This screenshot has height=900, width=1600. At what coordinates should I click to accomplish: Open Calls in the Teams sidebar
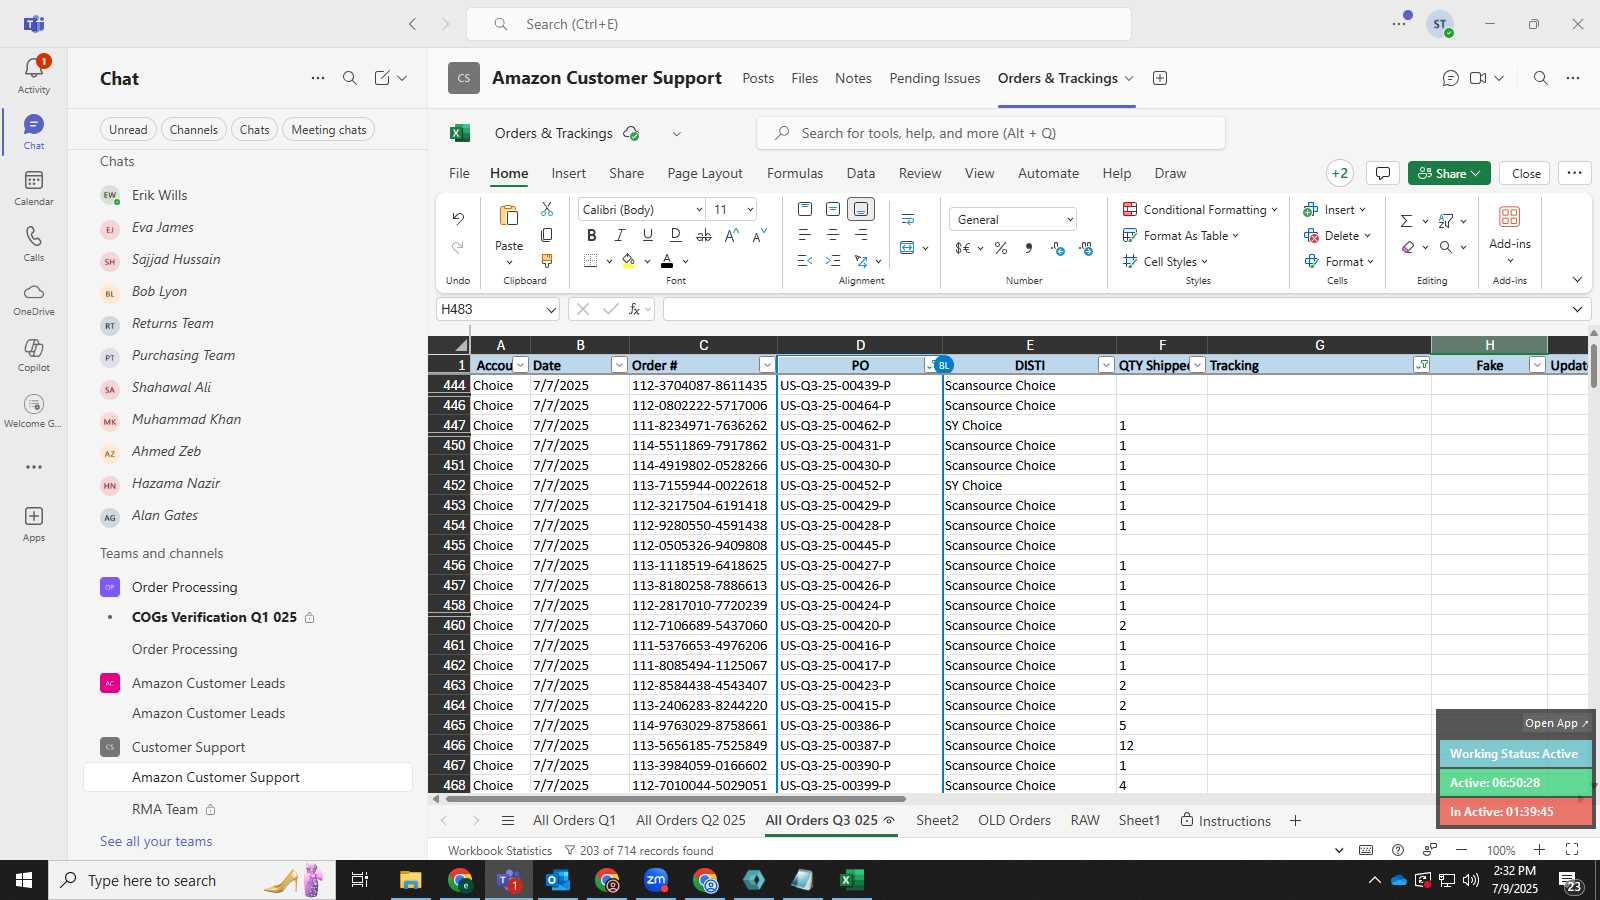coord(34,243)
